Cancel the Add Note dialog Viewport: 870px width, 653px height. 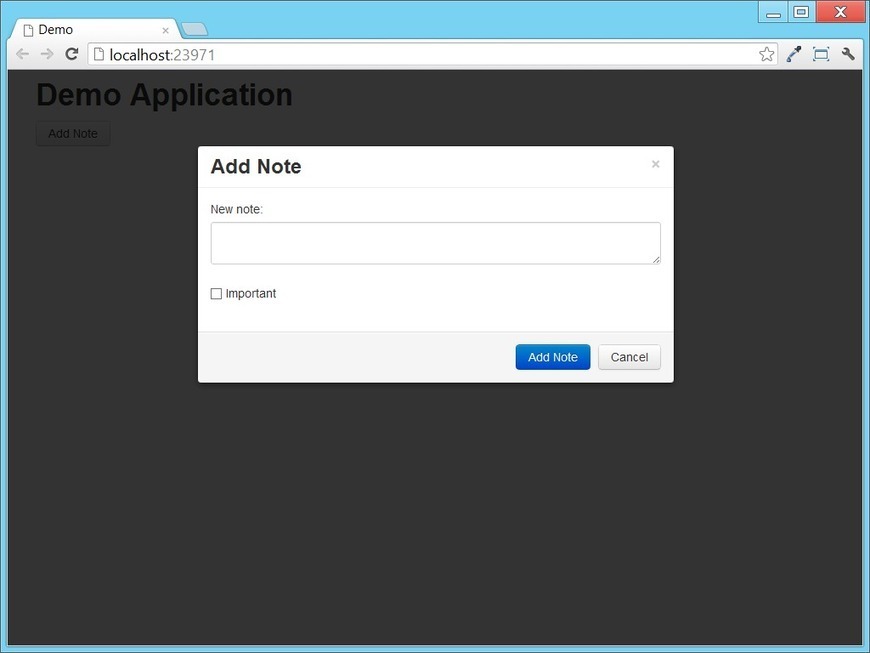[629, 357]
